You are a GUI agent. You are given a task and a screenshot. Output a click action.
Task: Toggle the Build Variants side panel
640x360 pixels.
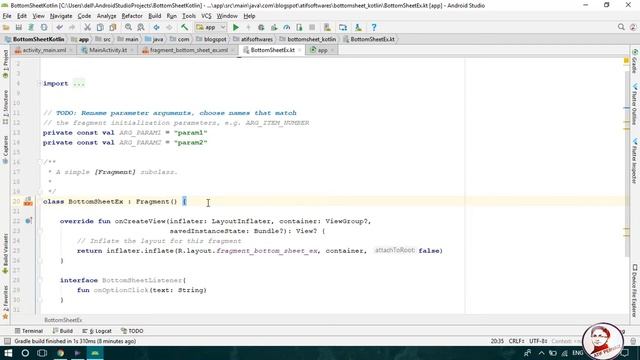[x=5, y=253]
